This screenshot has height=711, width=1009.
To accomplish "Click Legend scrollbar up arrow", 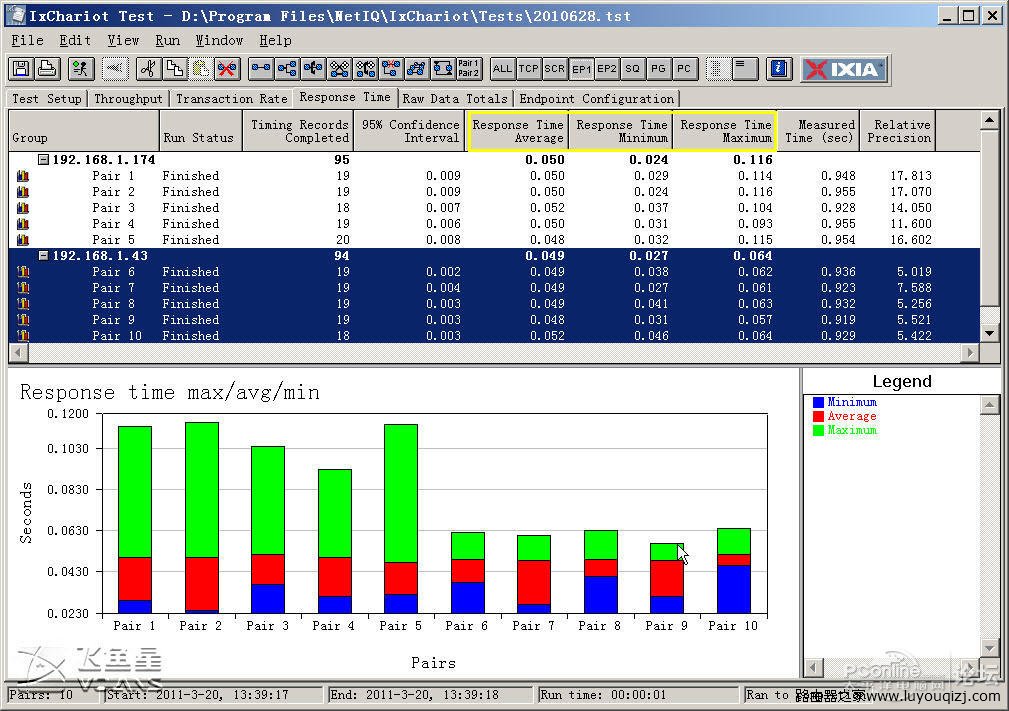I will tap(989, 404).
